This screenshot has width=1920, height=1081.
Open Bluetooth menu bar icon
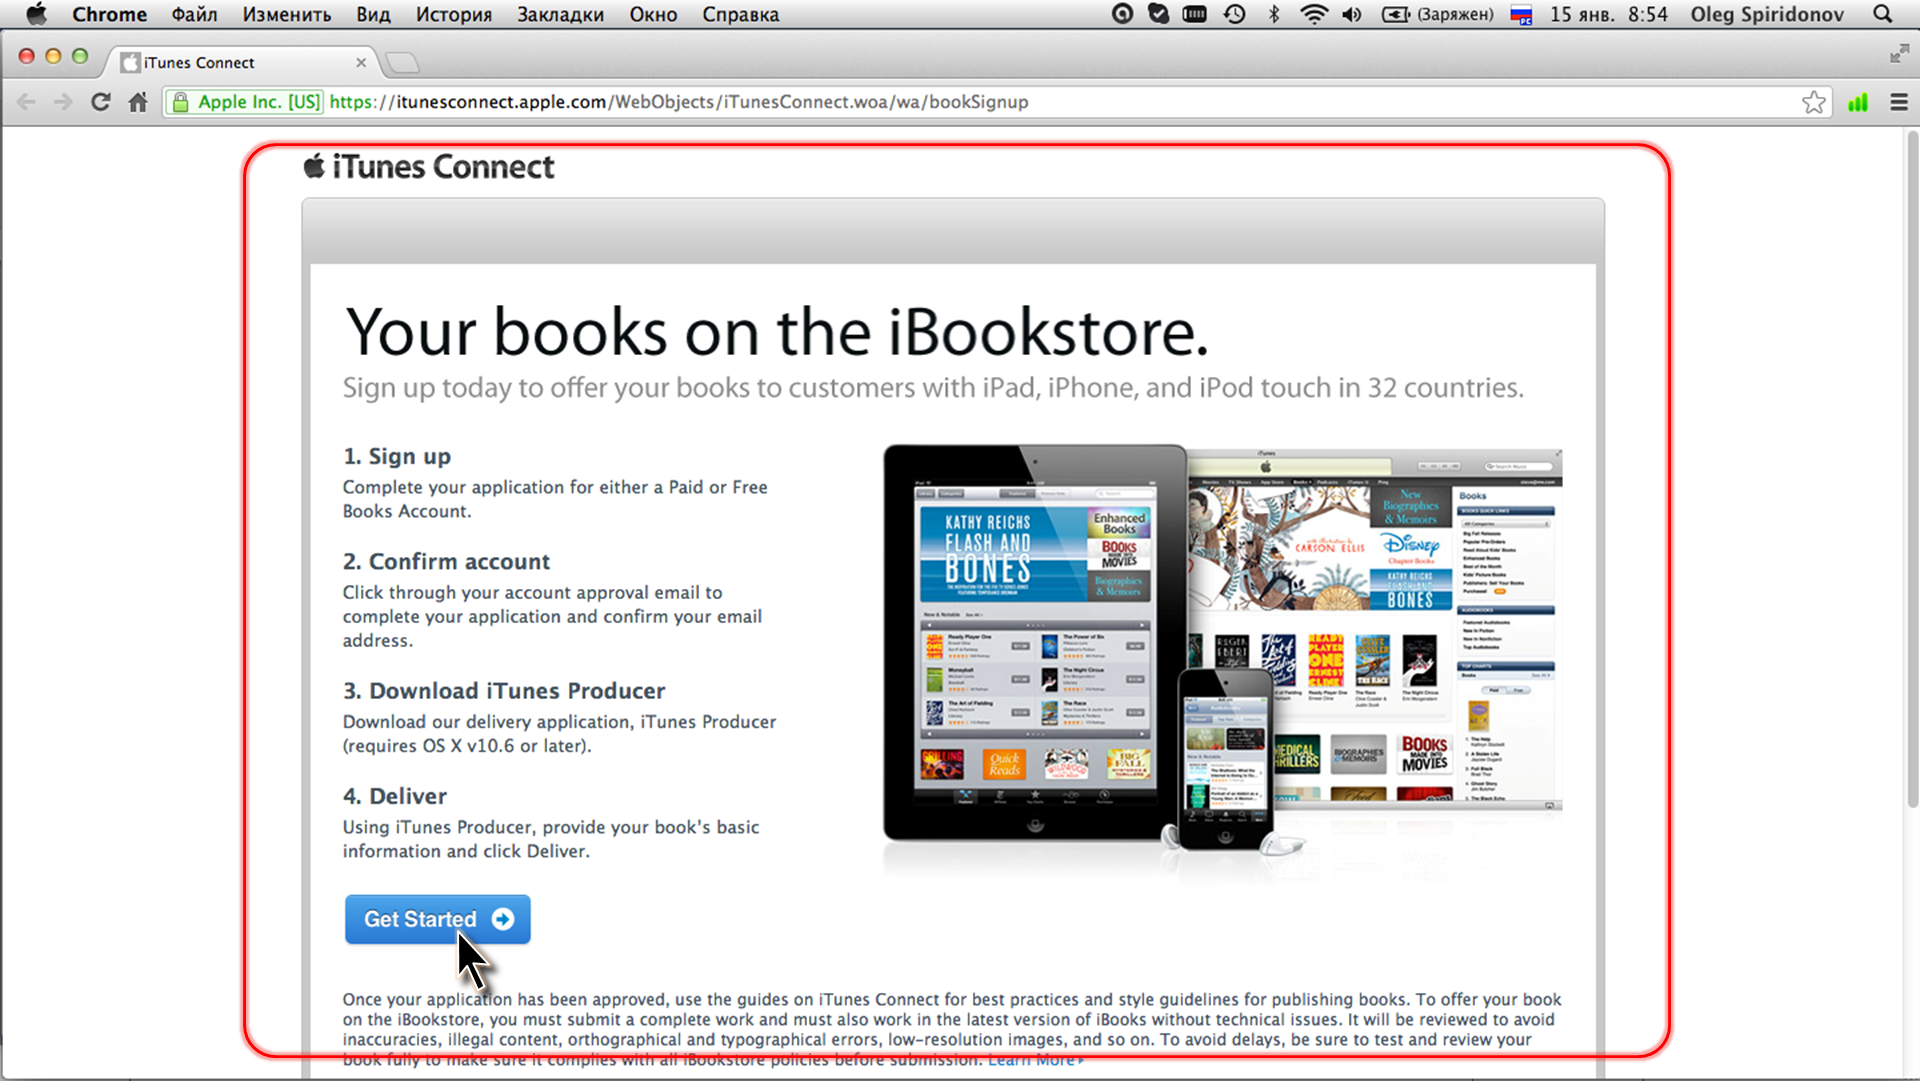(x=1274, y=14)
